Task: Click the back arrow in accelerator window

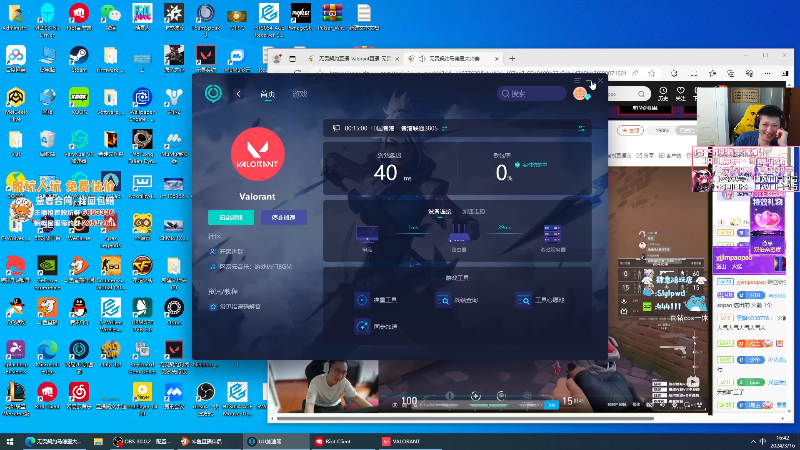Action: click(238, 94)
